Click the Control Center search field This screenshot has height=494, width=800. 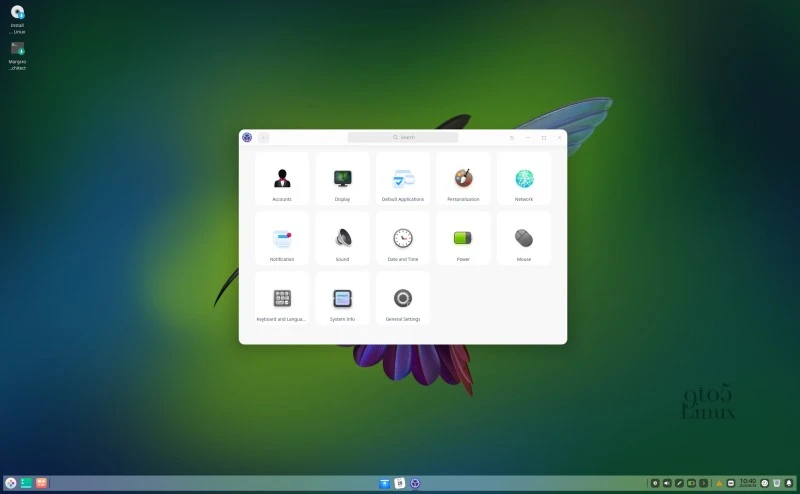pyautogui.click(x=403, y=137)
